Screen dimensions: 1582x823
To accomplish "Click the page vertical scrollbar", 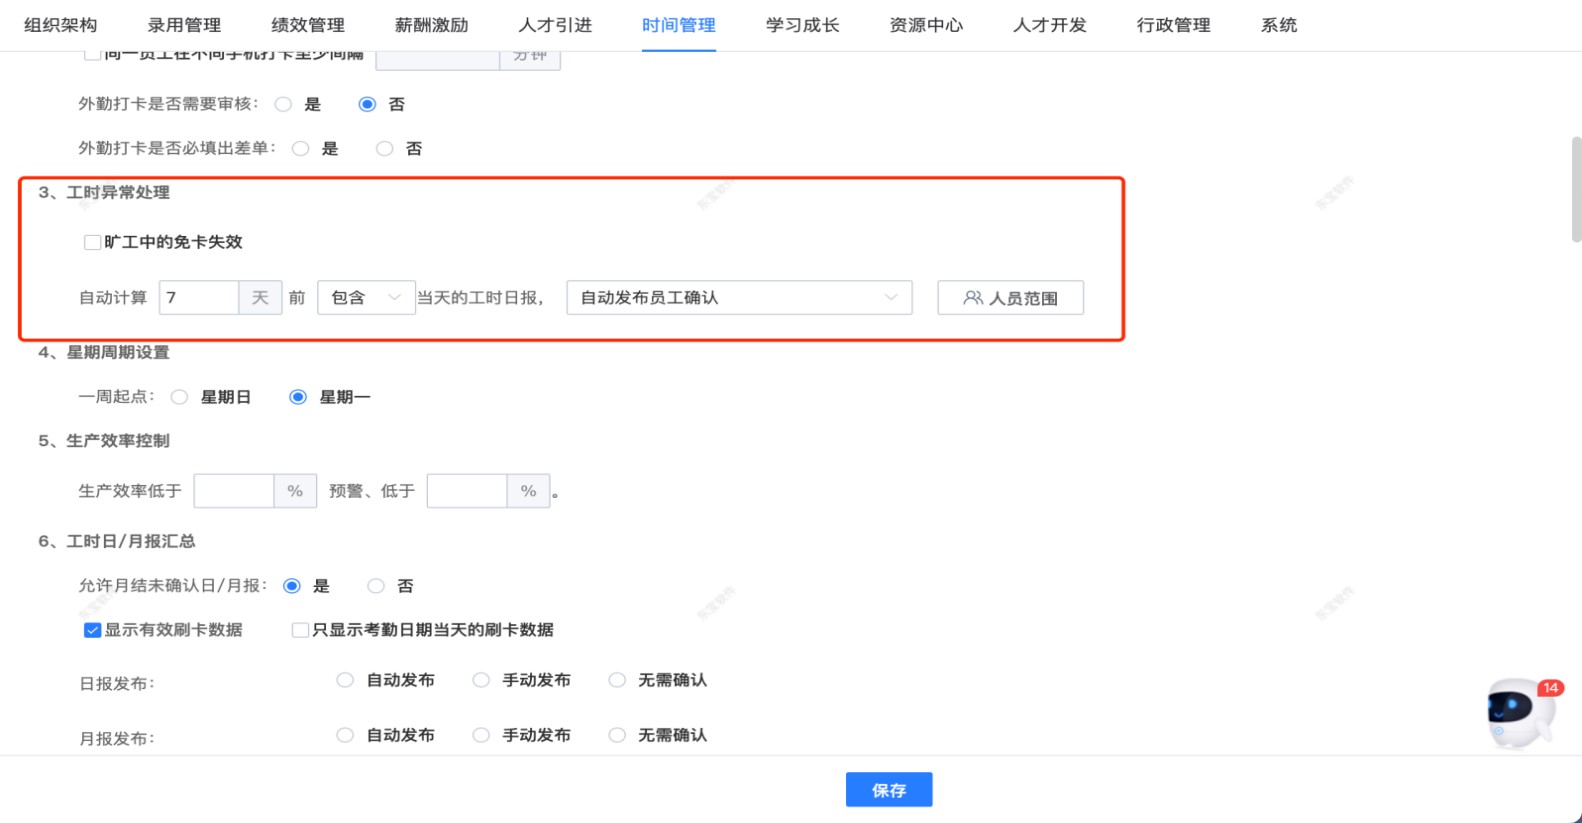I will (1576, 190).
